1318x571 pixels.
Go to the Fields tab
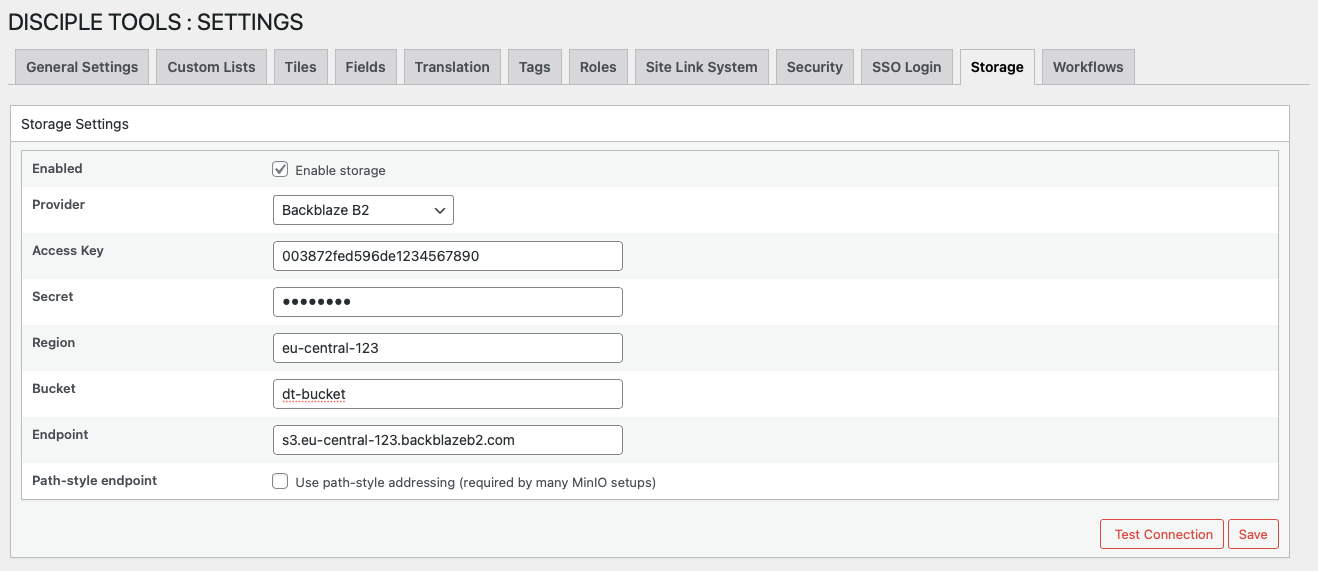[x=365, y=67]
